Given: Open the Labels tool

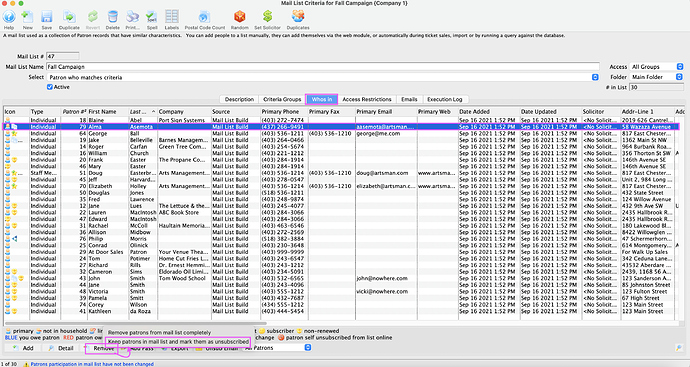Looking at the screenshot, I should (172, 18).
